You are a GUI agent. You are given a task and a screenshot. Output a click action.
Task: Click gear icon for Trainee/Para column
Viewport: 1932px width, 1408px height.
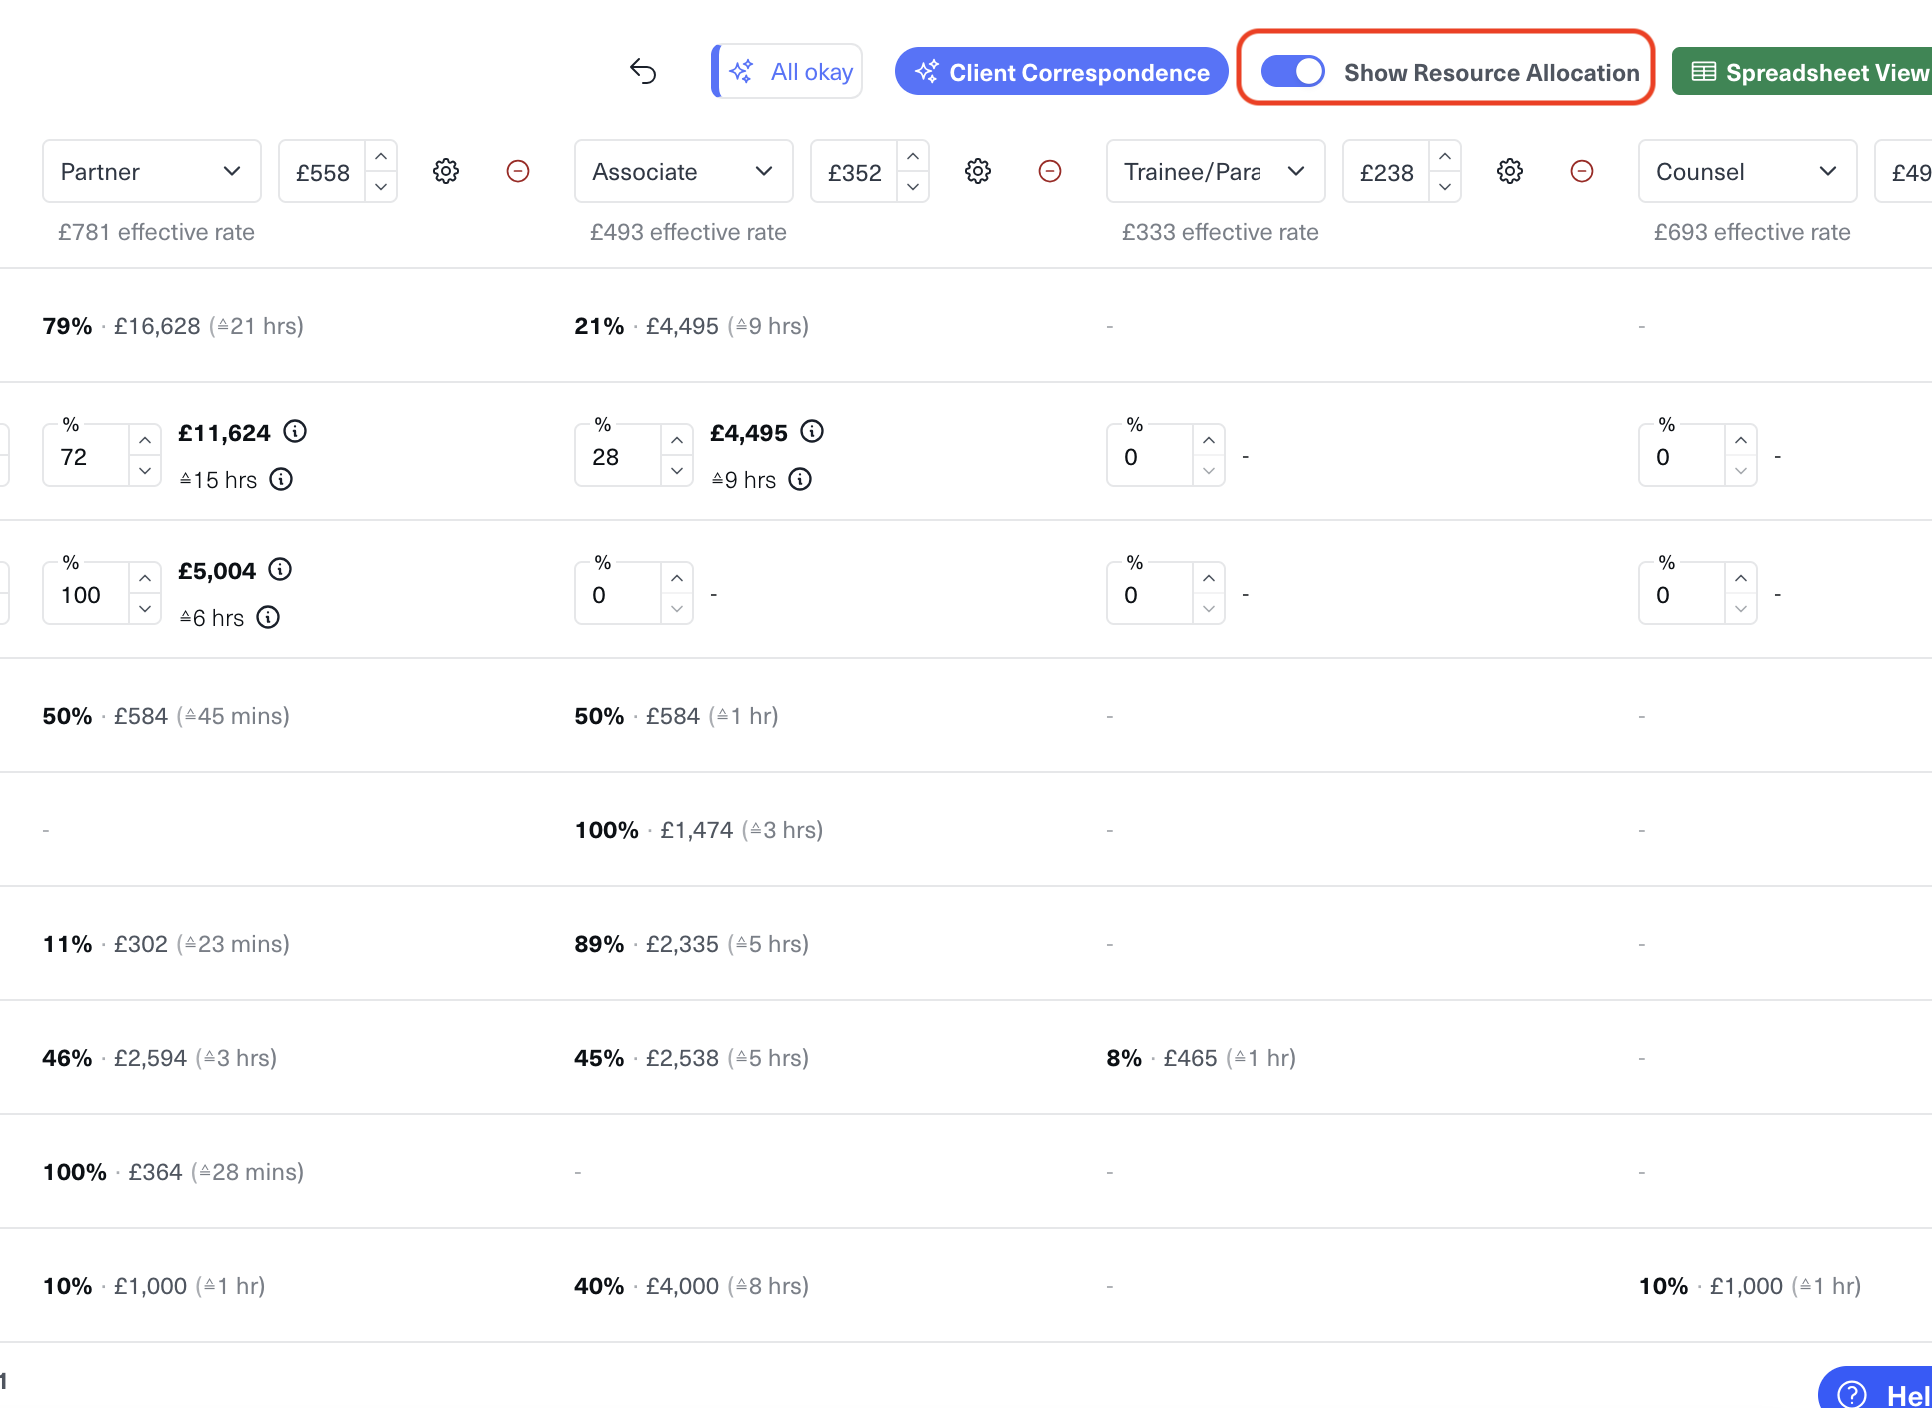[x=1510, y=171]
